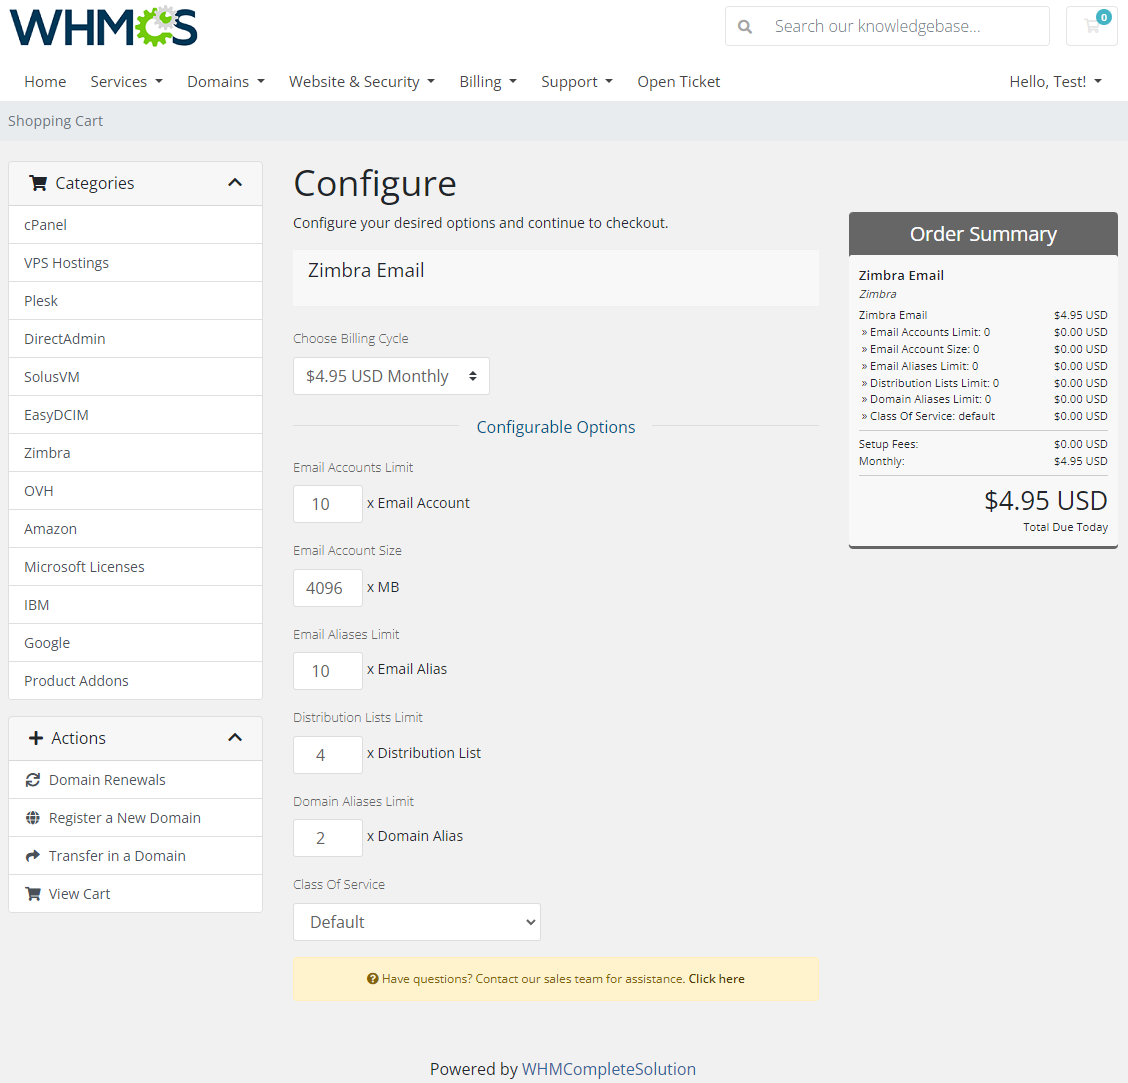Click the cart icon in the Categories panel header
This screenshot has height=1083, width=1128.
pos(38,183)
